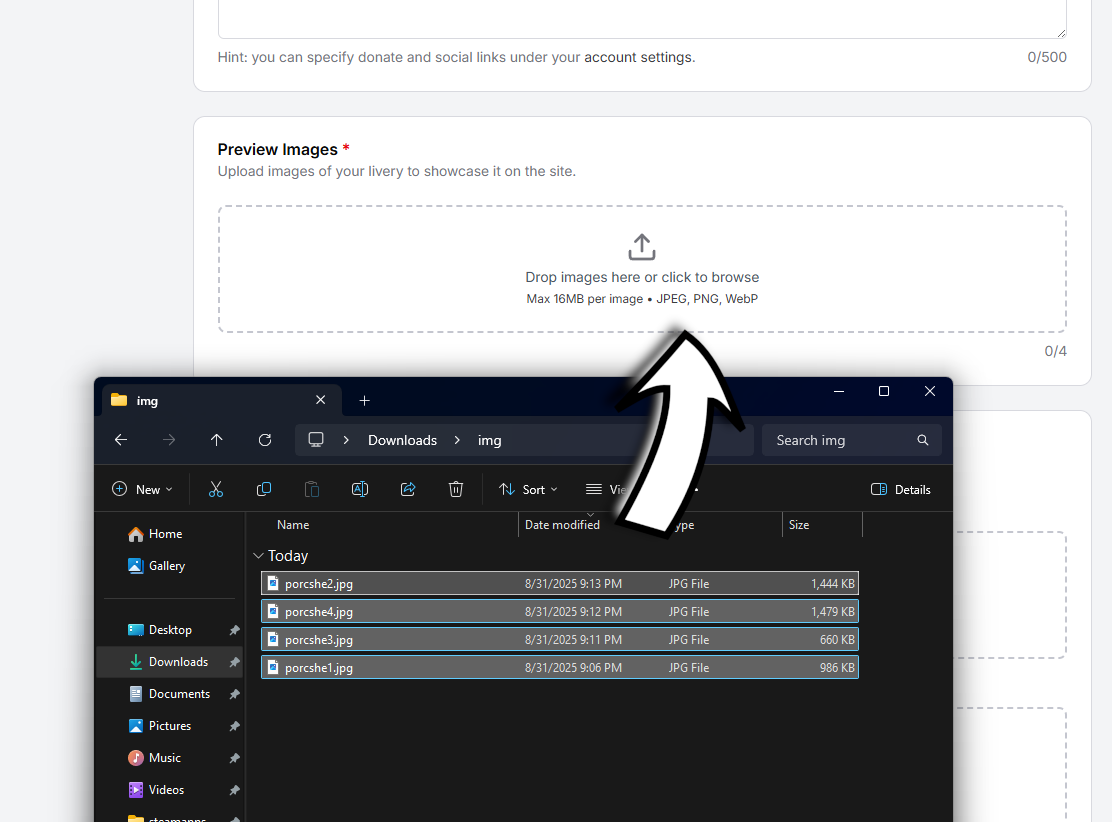
Task: Click the Paste clipboard icon
Action: click(x=311, y=489)
